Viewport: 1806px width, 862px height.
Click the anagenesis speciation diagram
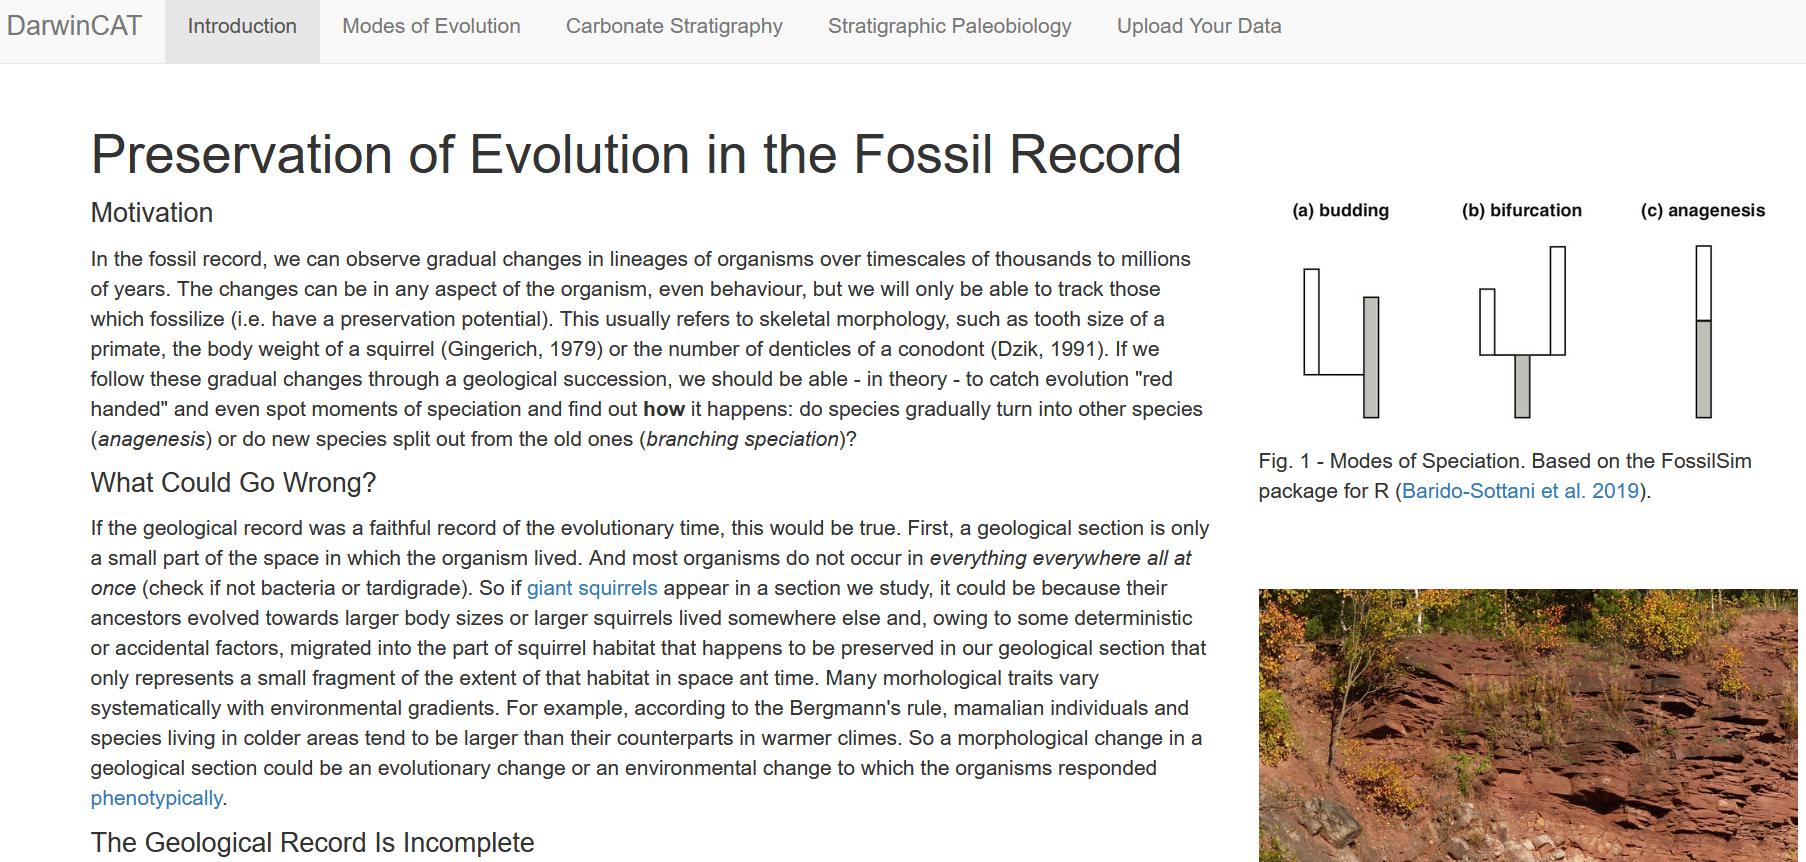pos(1703,332)
